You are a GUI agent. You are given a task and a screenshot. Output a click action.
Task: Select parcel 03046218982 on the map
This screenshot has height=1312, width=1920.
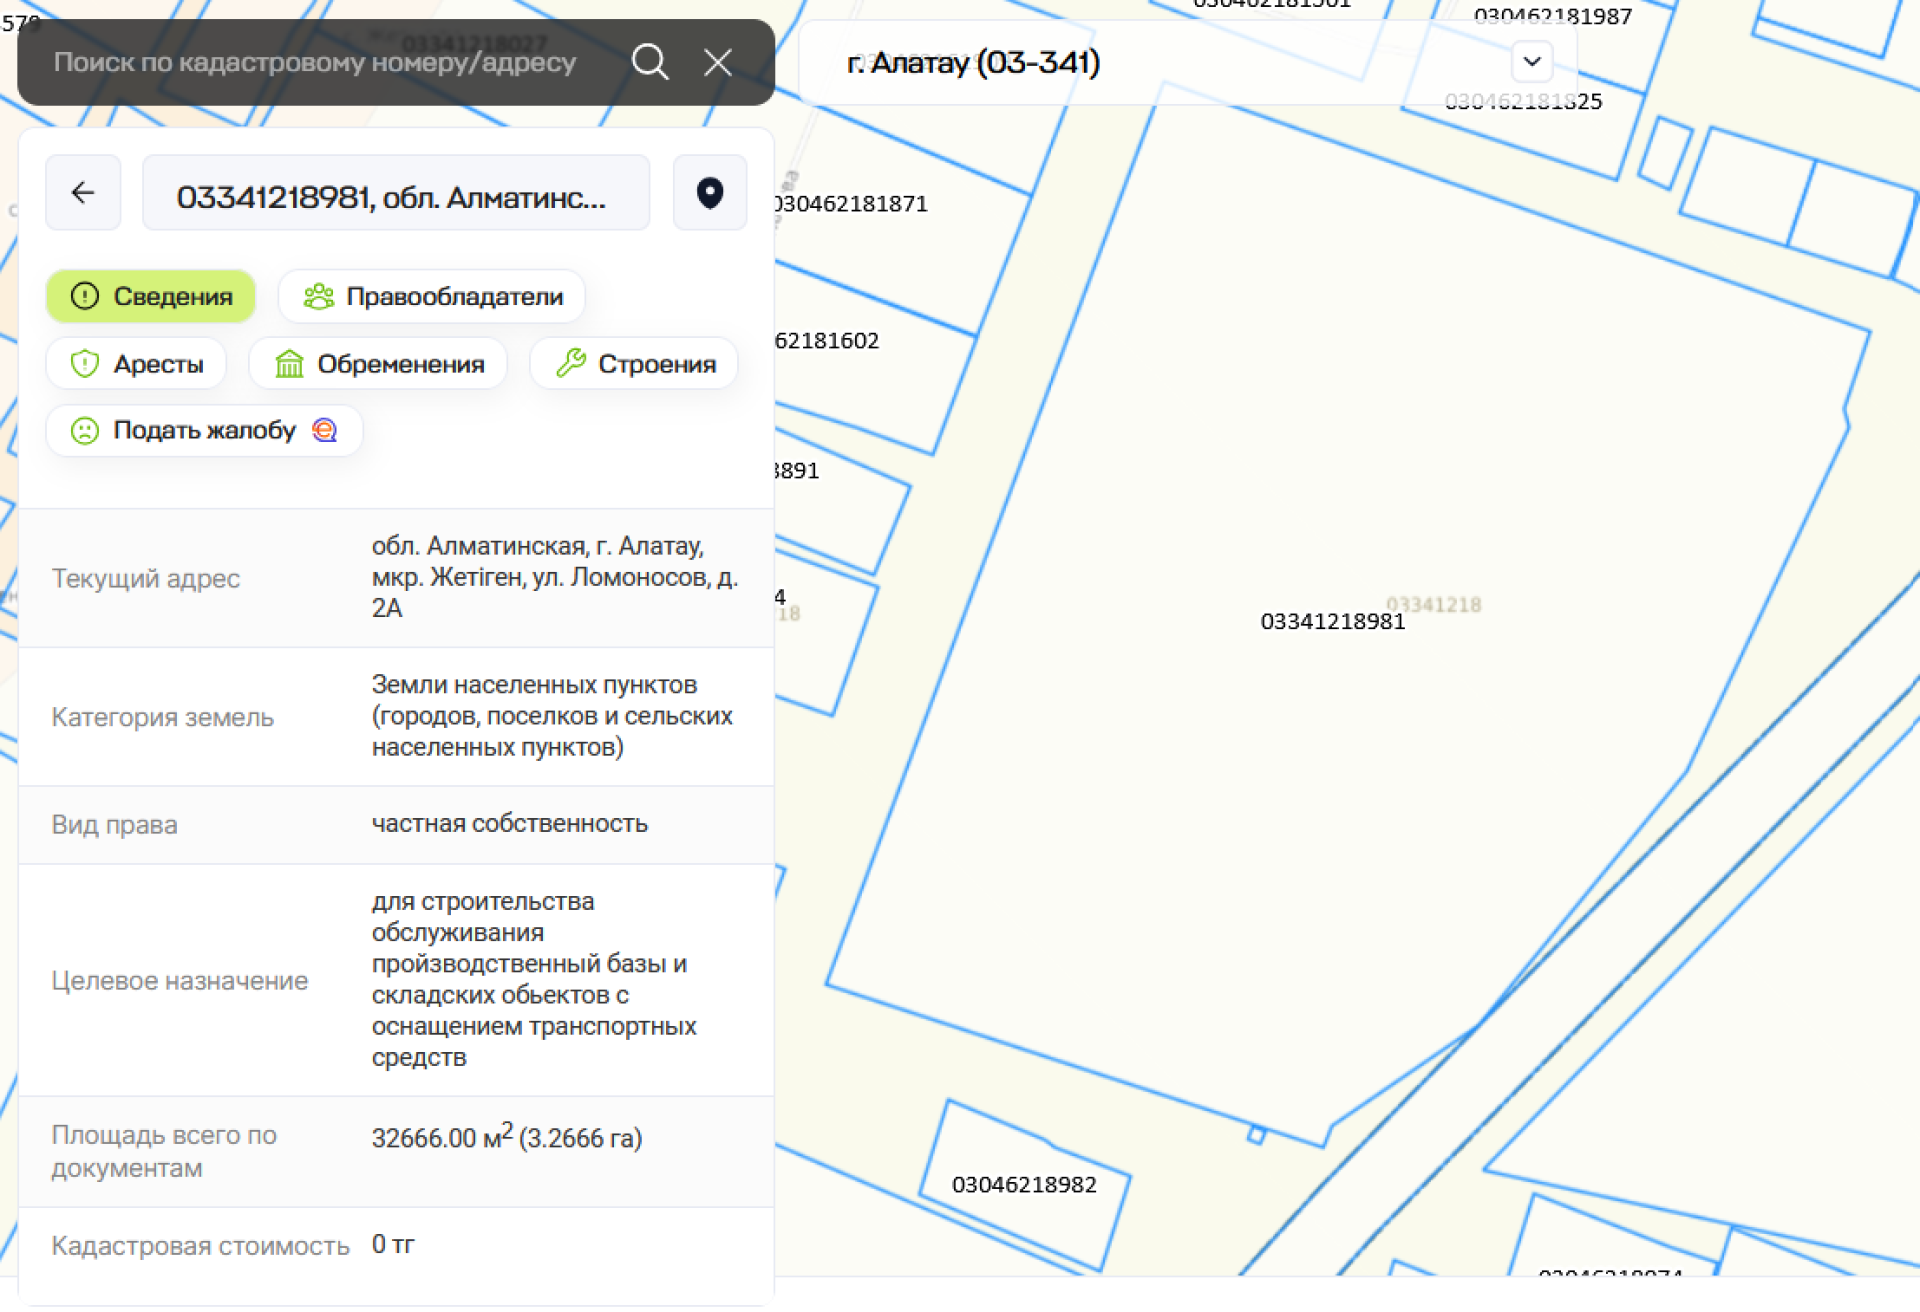coord(1024,1185)
